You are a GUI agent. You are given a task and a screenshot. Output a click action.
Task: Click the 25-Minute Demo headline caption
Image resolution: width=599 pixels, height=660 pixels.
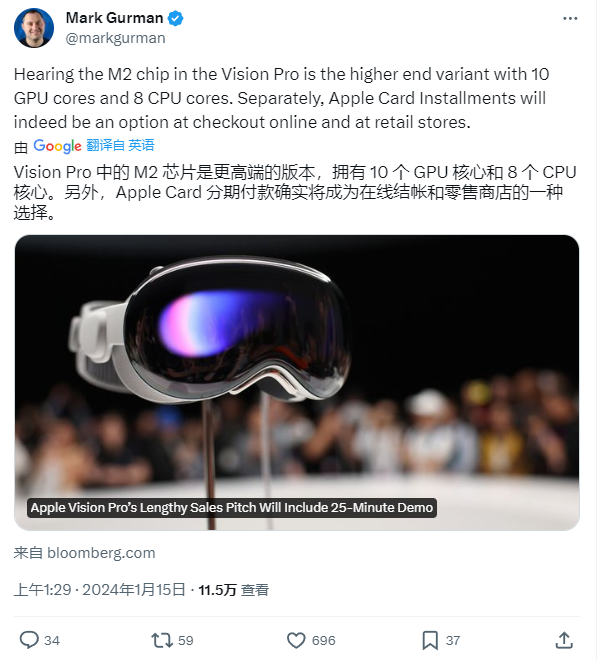pyautogui.click(x=232, y=509)
